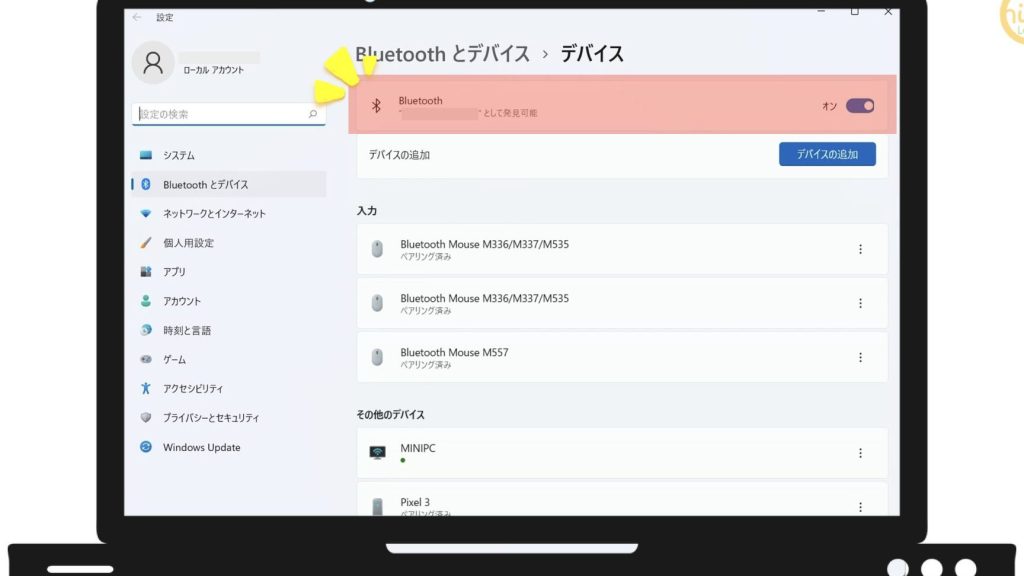The height and width of the screenshot is (576, 1024).
Task: Open プライバシーとセキュリティ settings
Action: pyautogui.click(x=229, y=417)
